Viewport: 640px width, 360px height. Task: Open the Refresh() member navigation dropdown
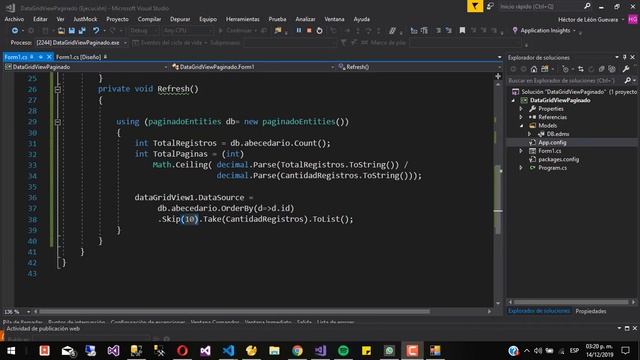point(500,67)
